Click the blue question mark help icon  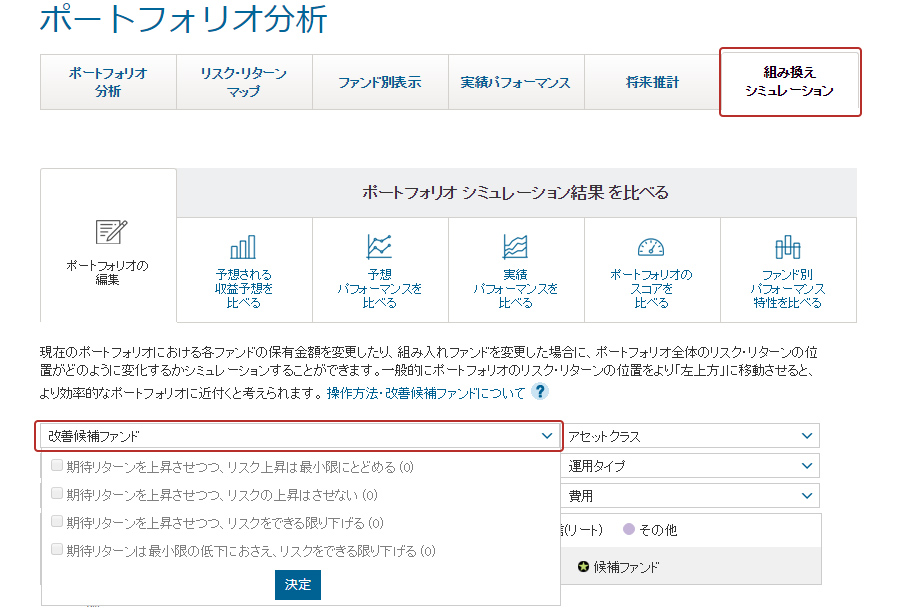[x=540, y=392]
